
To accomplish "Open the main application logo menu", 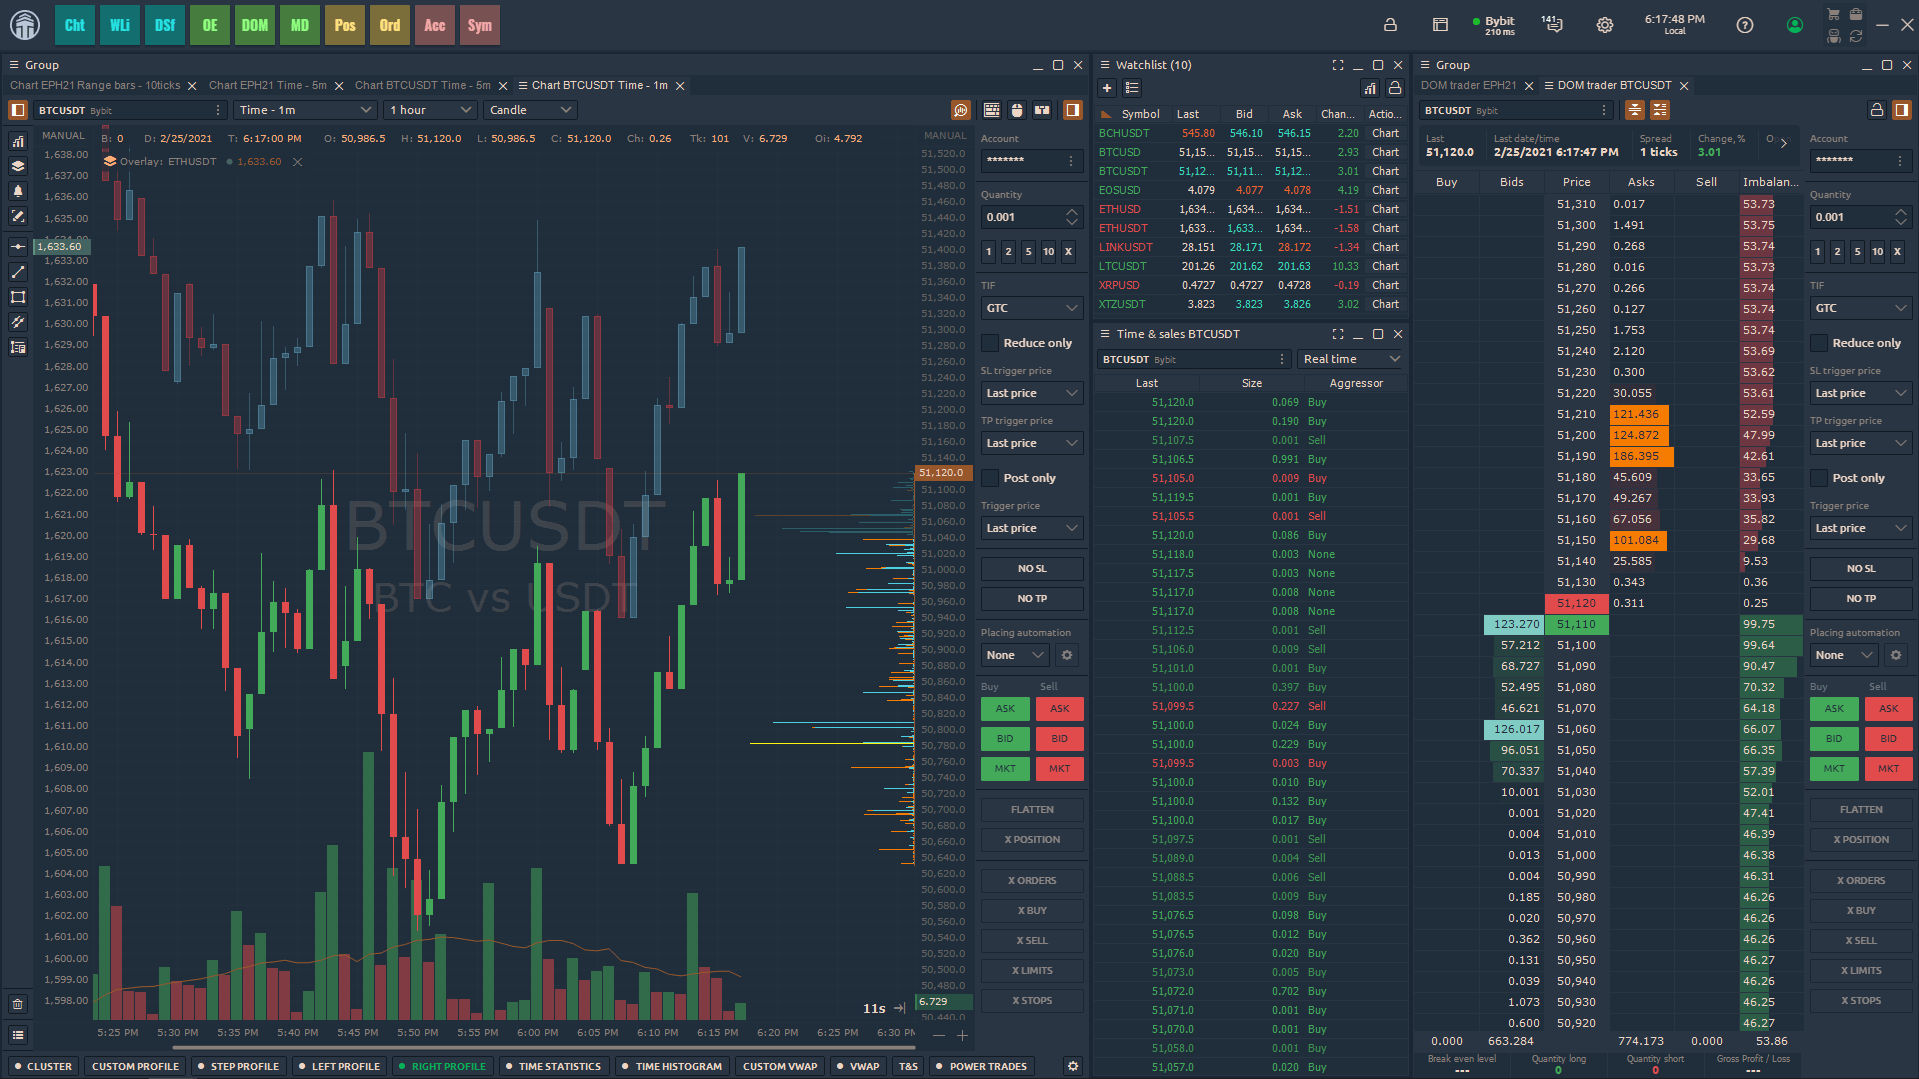I will pyautogui.click(x=25, y=25).
